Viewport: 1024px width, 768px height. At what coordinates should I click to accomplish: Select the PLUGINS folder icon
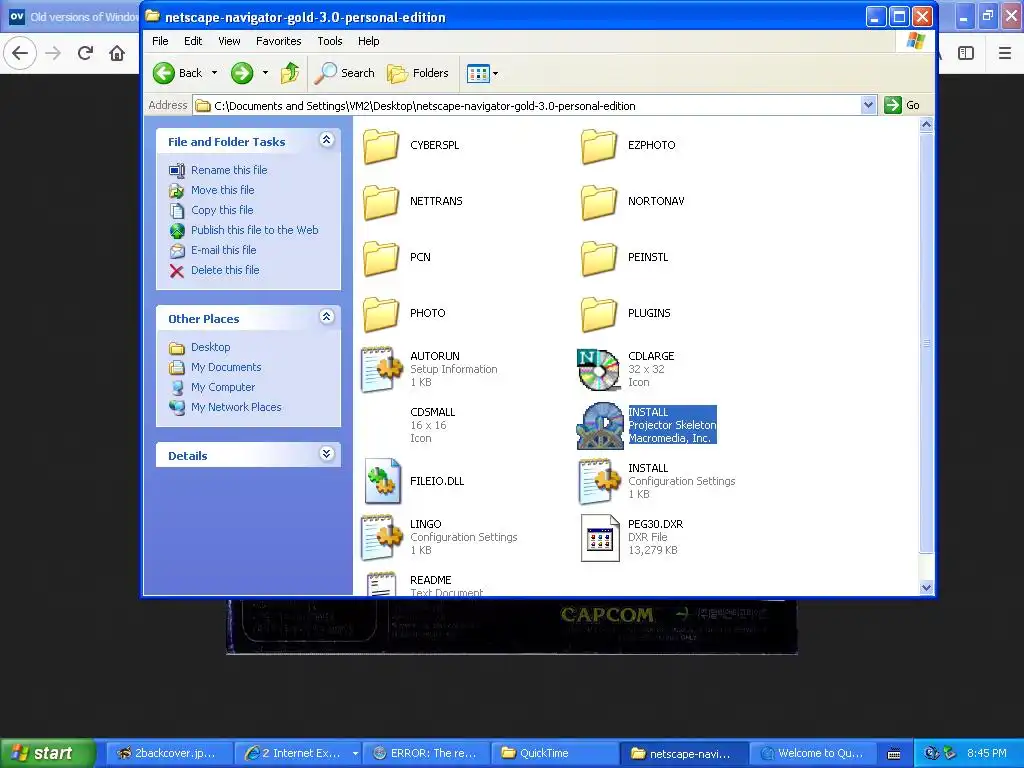pos(599,314)
